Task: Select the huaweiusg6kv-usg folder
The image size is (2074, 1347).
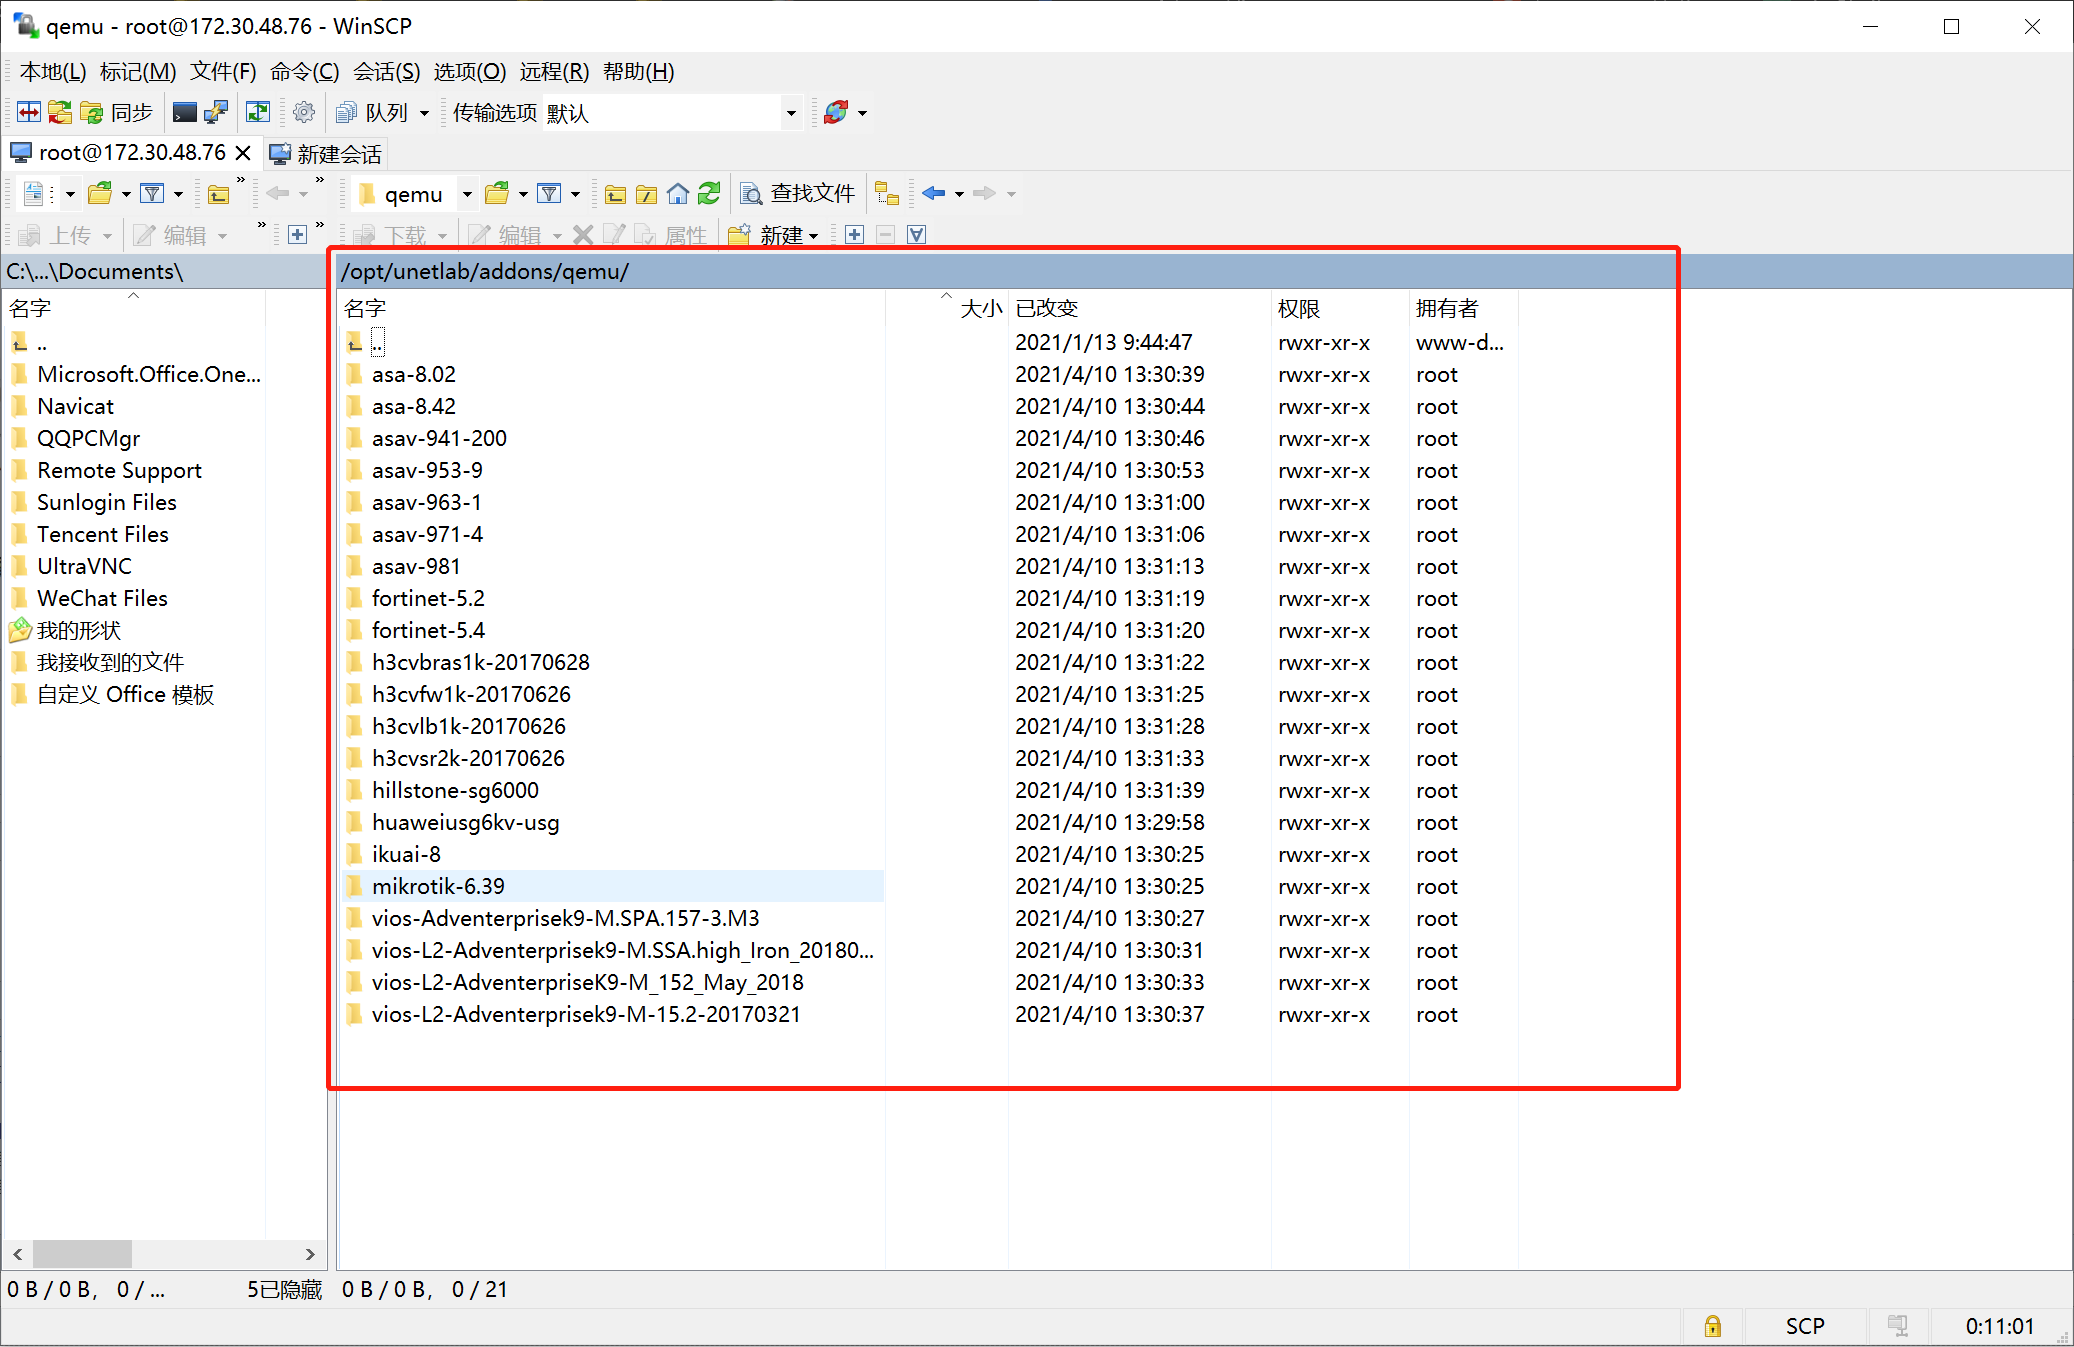Action: pos(465,822)
